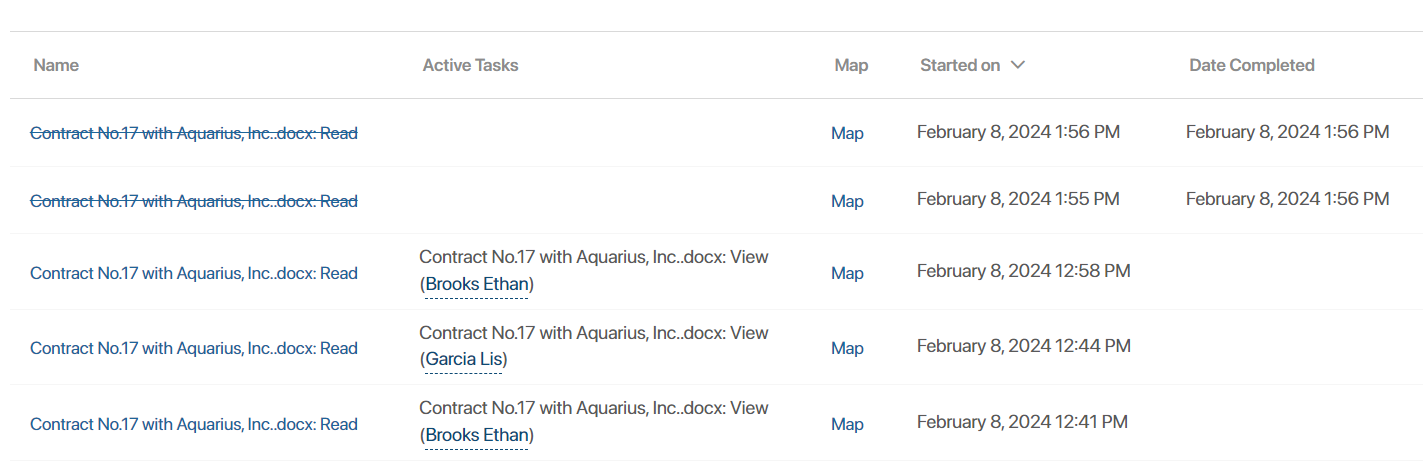Select the Active Tasks column header
1423x463 pixels.
click(470, 65)
